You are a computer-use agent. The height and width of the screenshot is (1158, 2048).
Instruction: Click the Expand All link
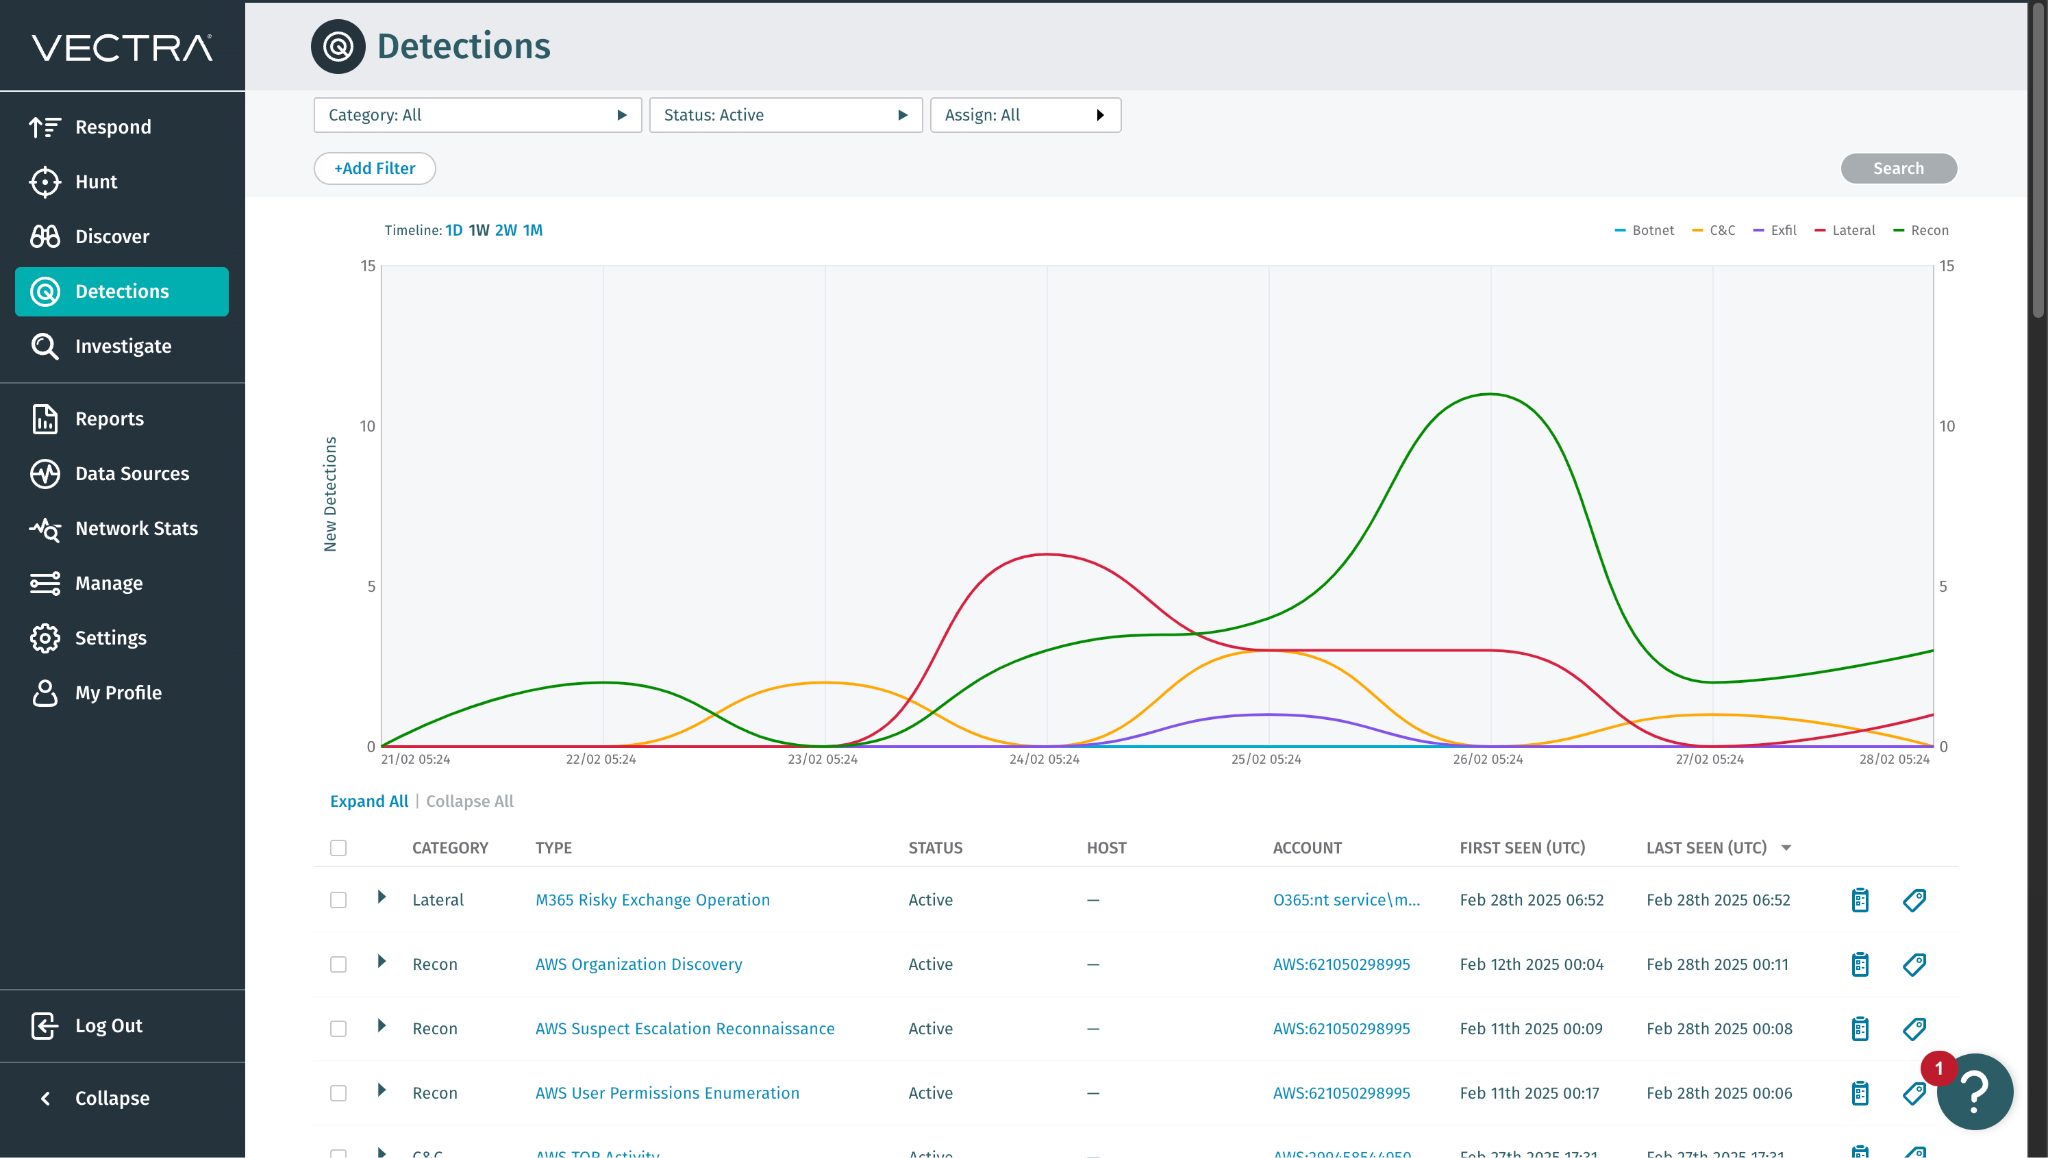tap(369, 801)
